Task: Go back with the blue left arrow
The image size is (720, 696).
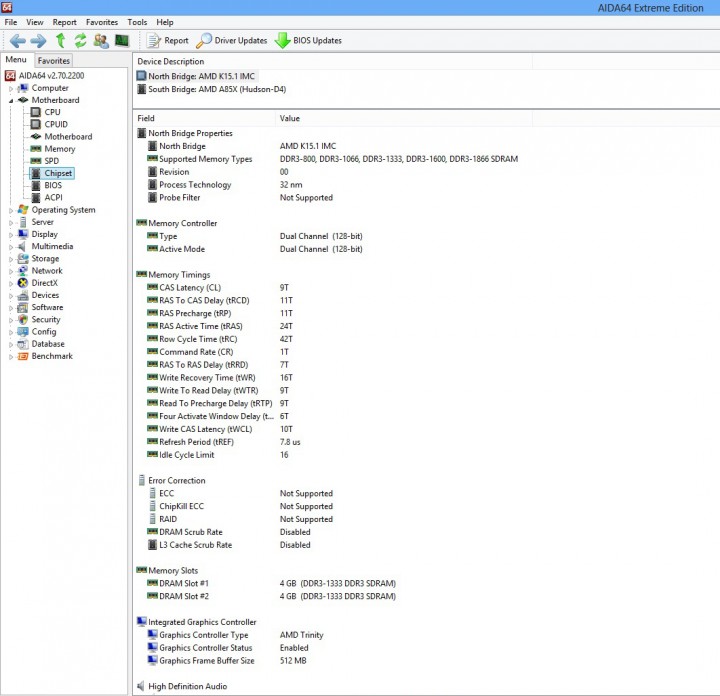Action: pyautogui.click(x=17, y=41)
